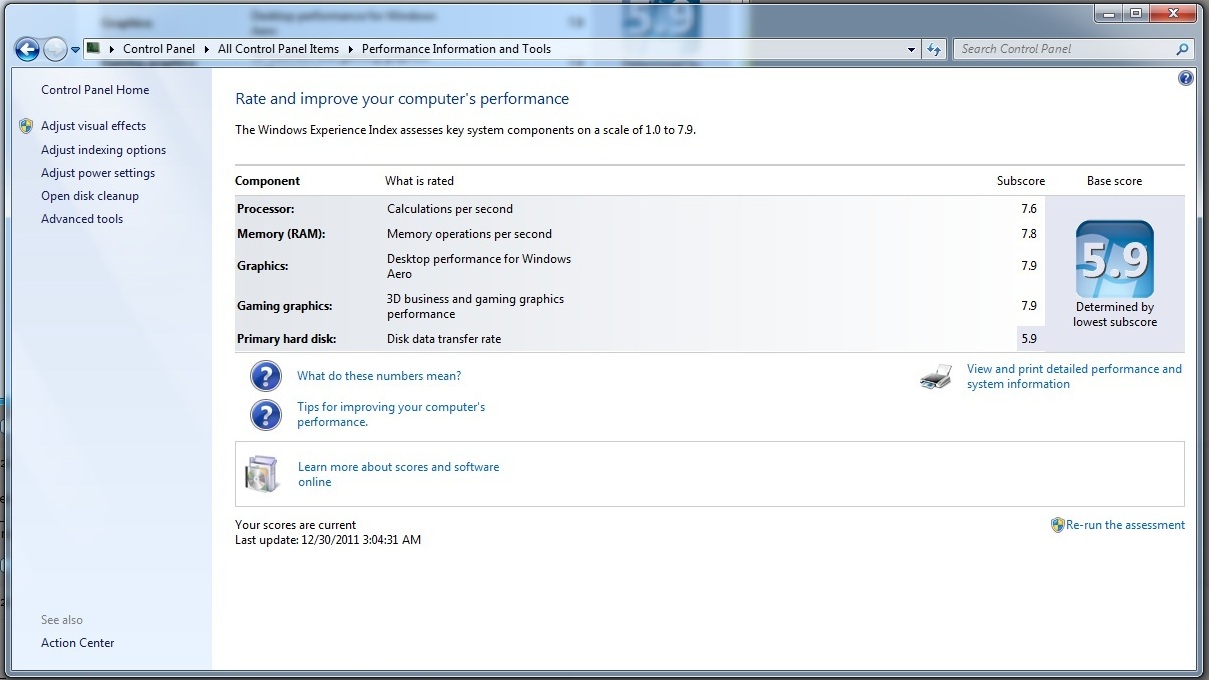This screenshot has width=1209, height=680.
Task: Click the question icon beside performance tips
Action: click(265, 414)
